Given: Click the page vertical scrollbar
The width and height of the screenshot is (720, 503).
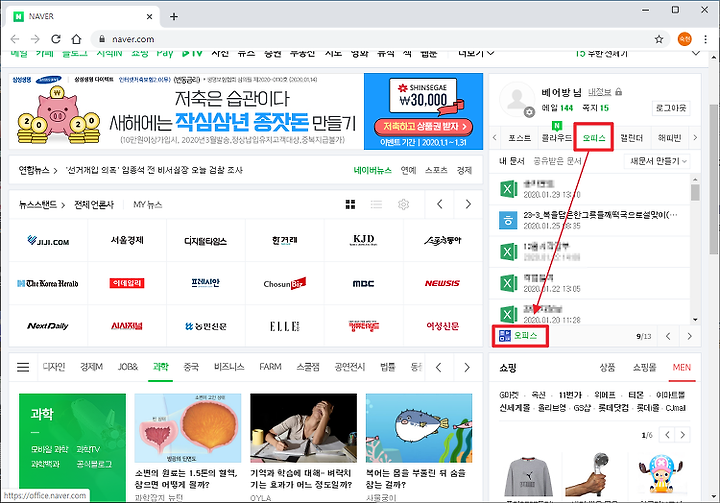Looking at the screenshot, I should click(x=713, y=179).
